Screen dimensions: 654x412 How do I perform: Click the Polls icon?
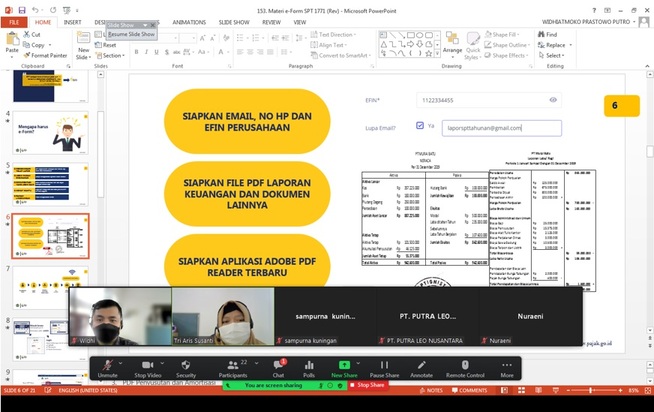point(309,367)
